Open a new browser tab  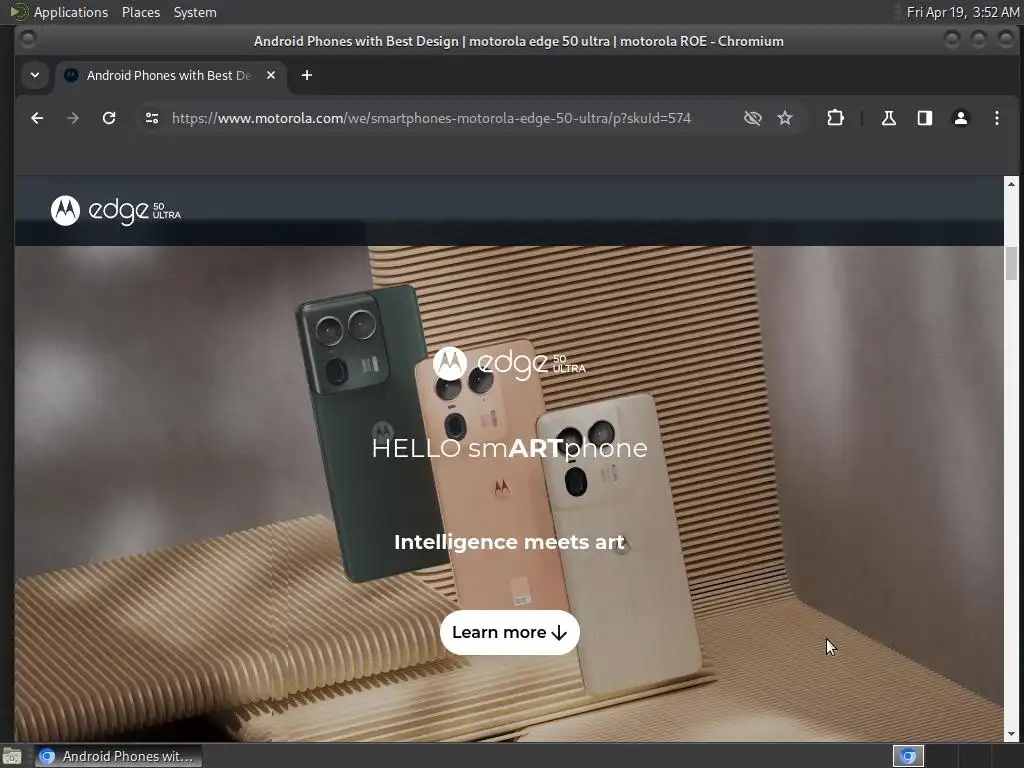pos(307,75)
